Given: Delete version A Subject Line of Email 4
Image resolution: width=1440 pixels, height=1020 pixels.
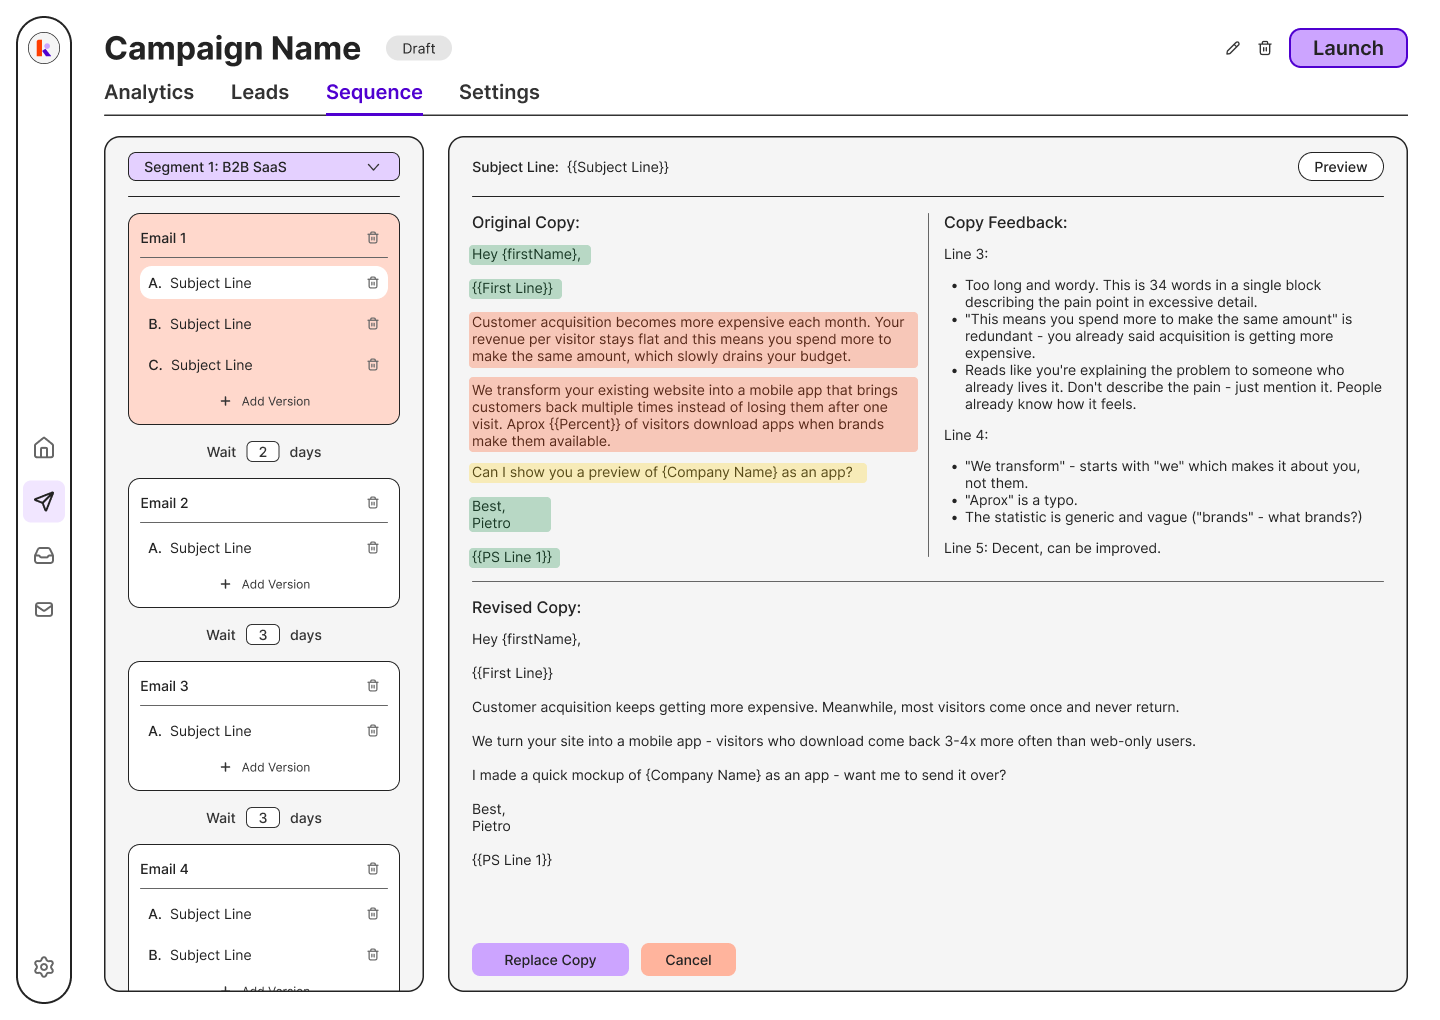Looking at the screenshot, I should tap(373, 914).
